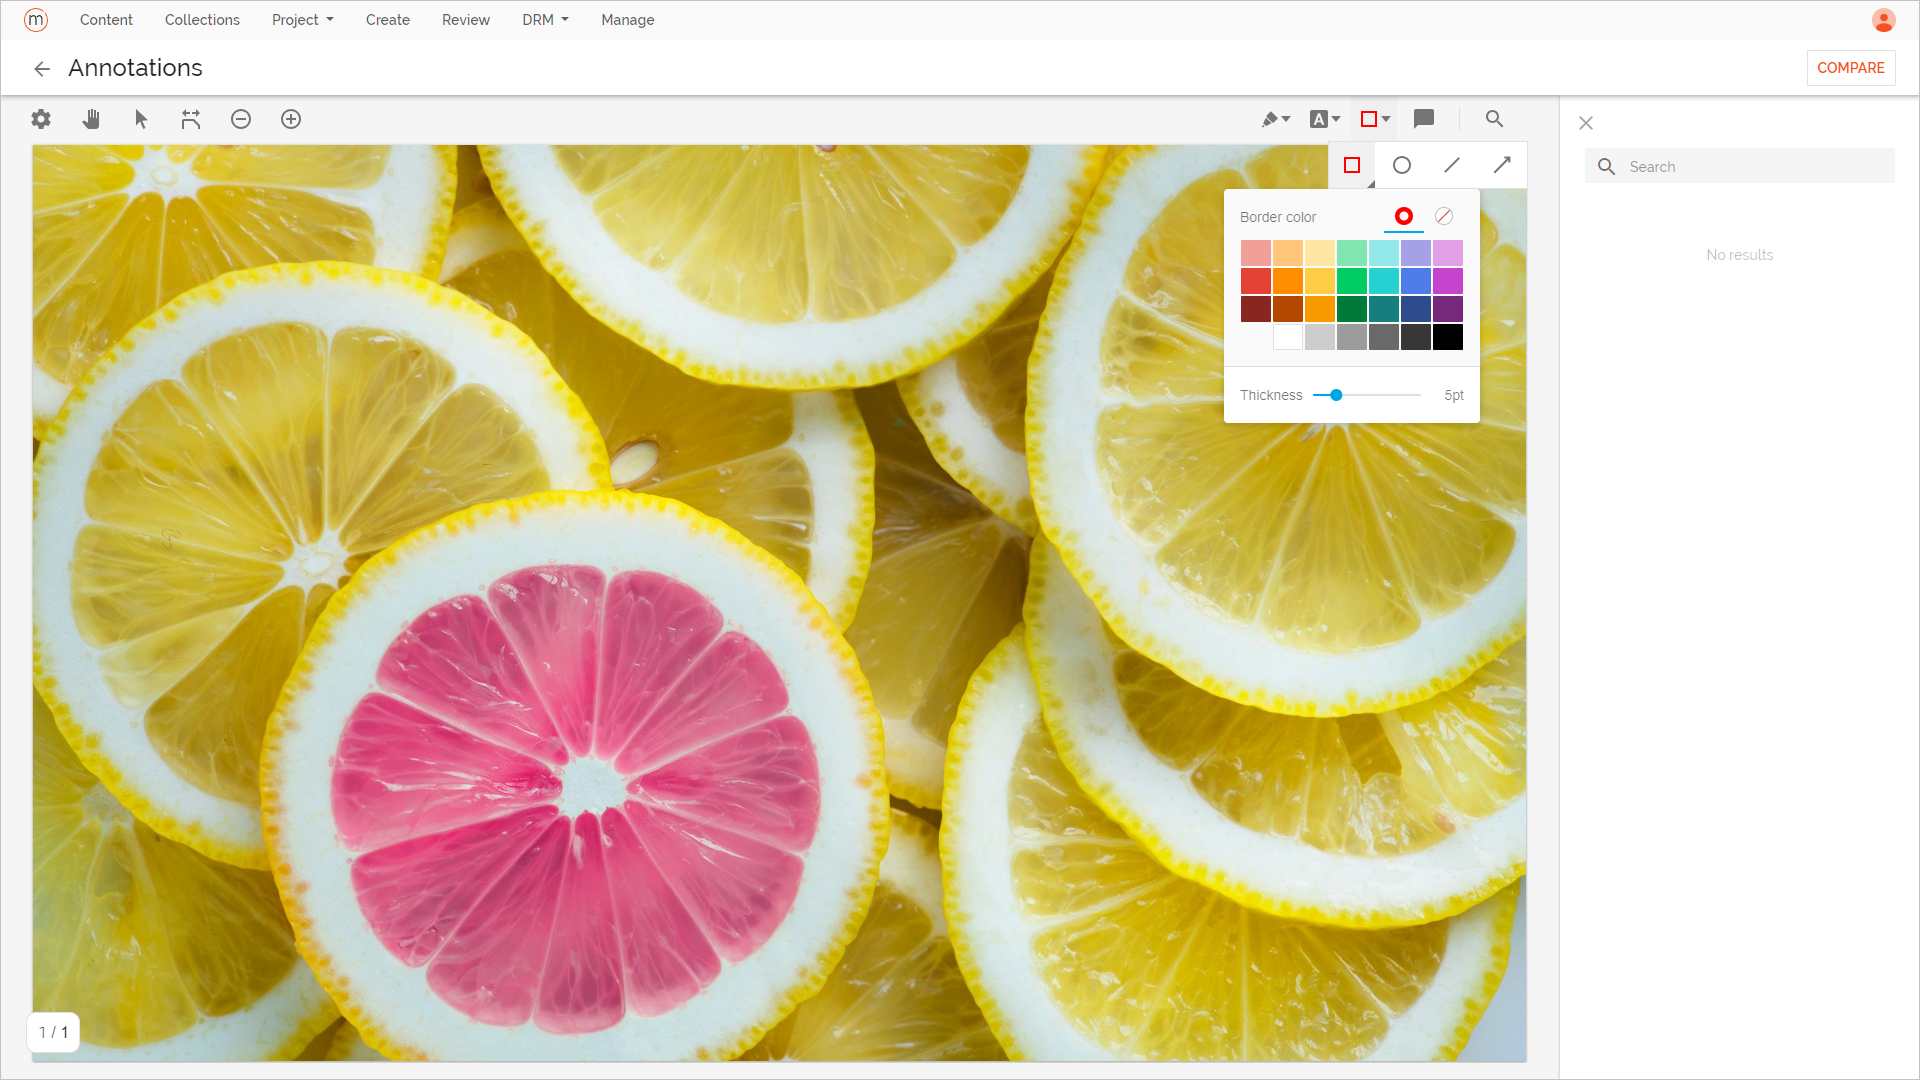The height and width of the screenshot is (1080, 1920).
Task: Open the Create menu
Action: pos(388,20)
